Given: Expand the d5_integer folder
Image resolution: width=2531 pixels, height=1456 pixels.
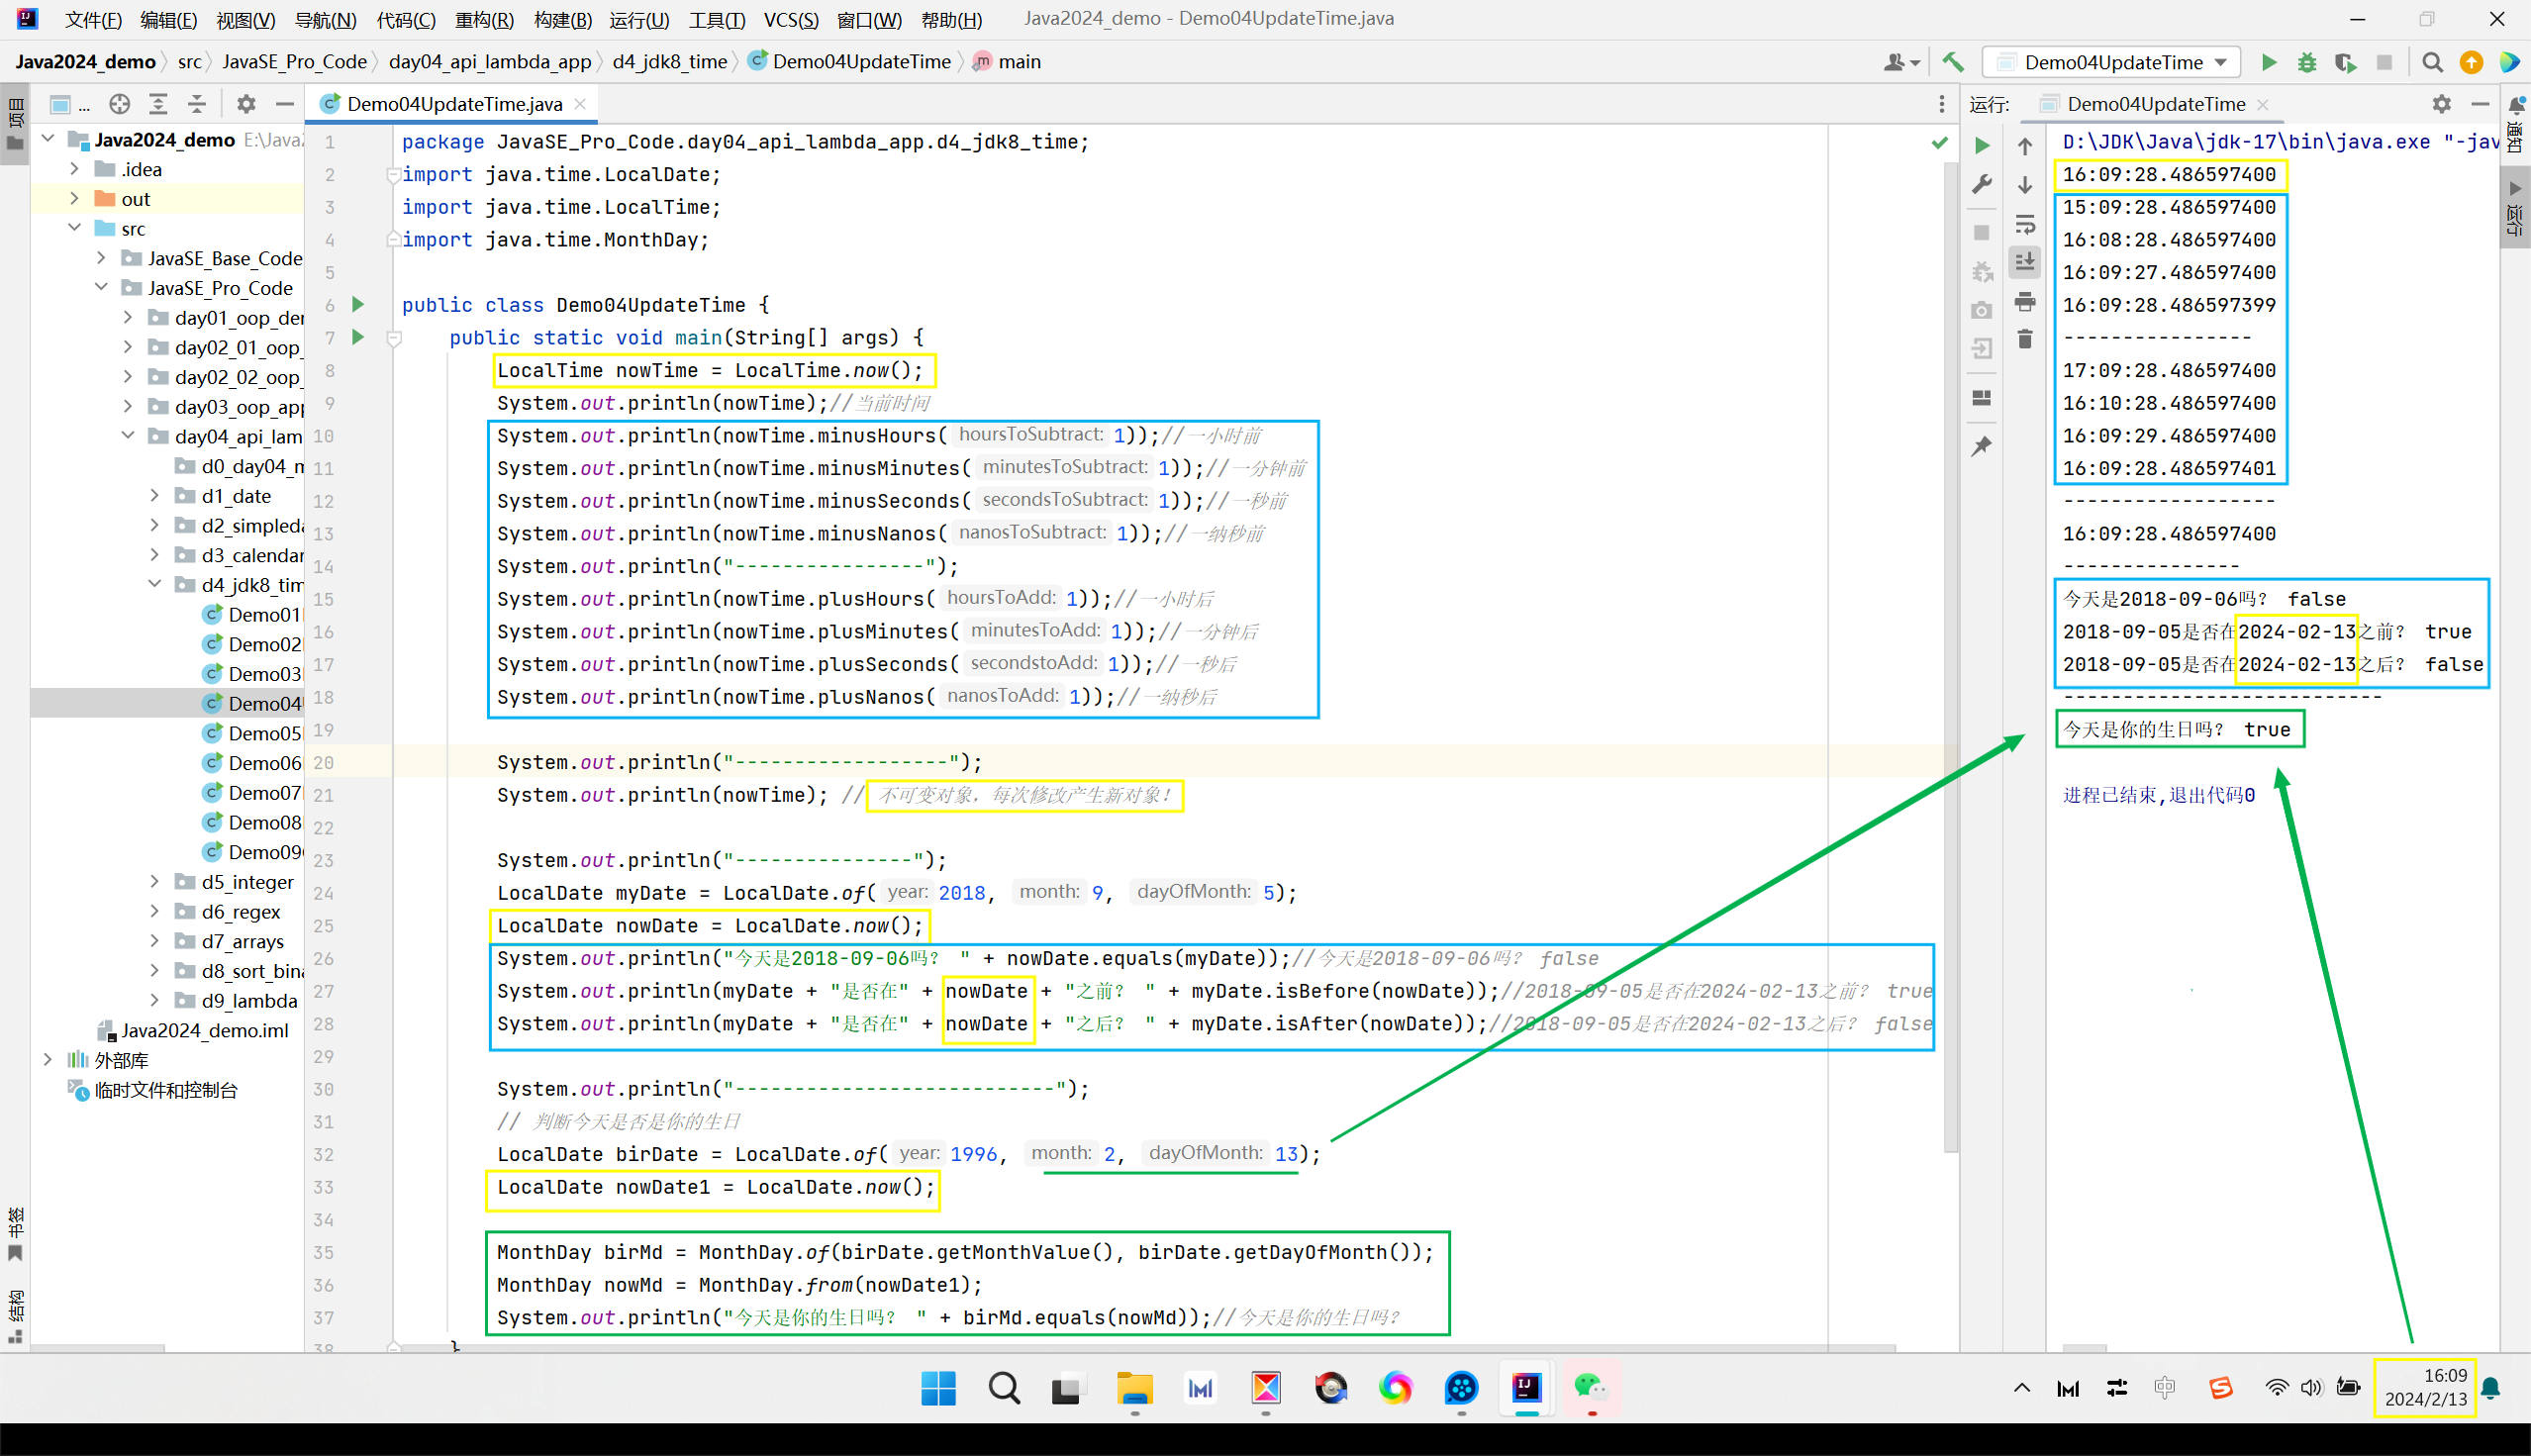Looking at the screenshot, I should pyautogui.click(x=155, y=882).
